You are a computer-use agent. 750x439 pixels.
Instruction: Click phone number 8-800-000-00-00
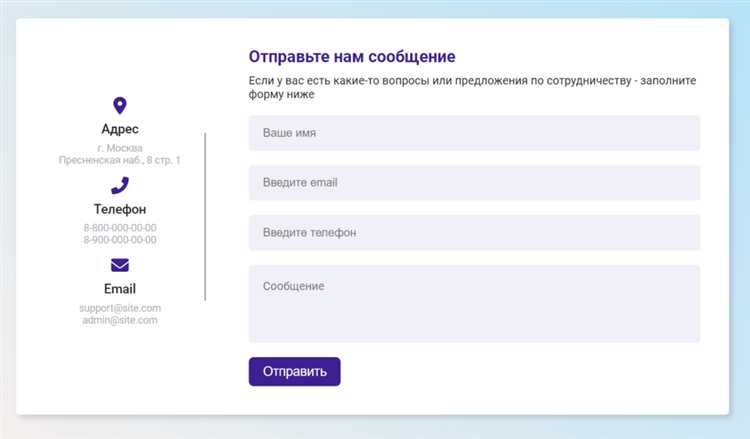(x=120, y=228)
